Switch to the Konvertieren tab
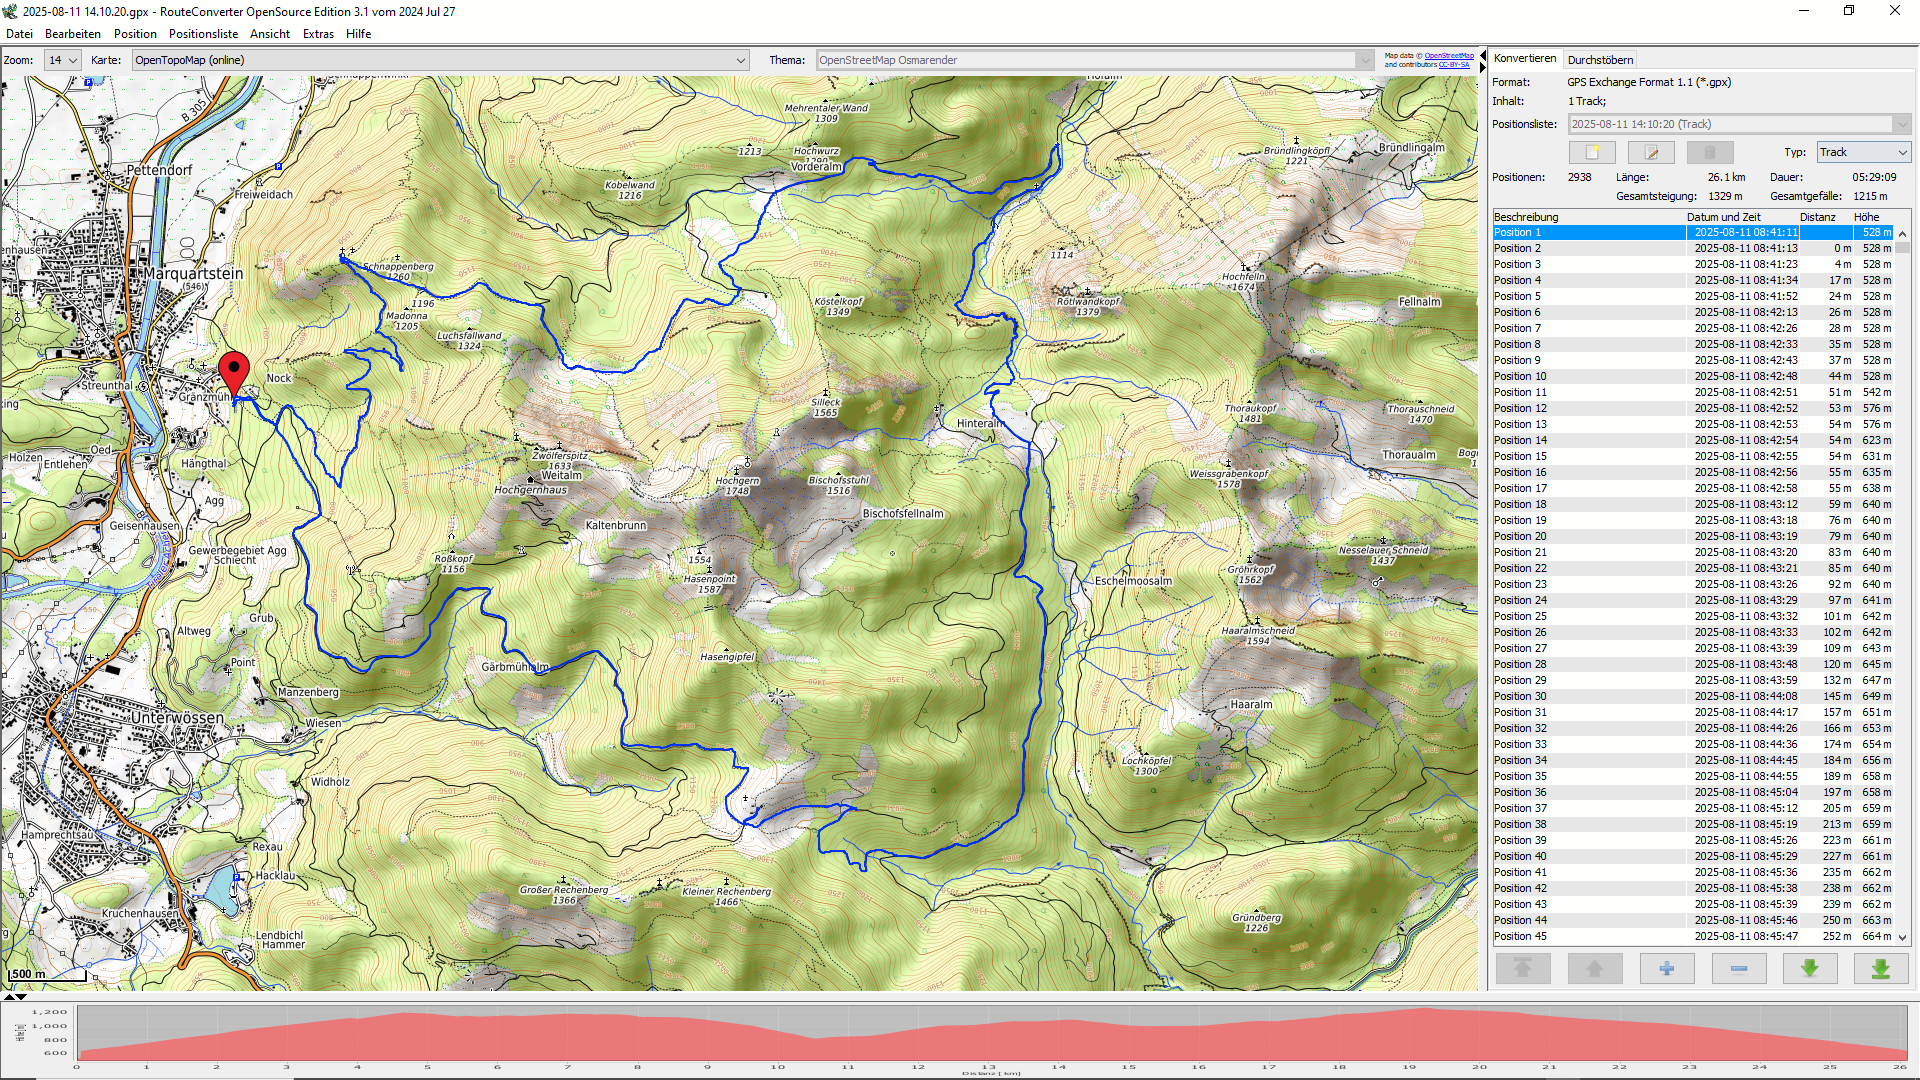The height and width of the screenshot is (1080, 1920). click(1525, 58)
